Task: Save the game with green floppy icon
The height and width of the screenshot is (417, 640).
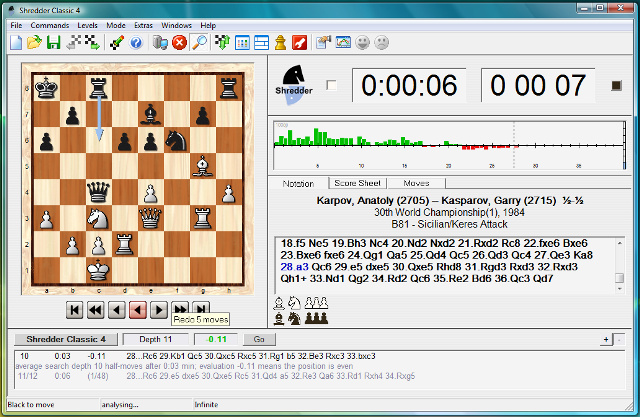Action: [53, 42]
